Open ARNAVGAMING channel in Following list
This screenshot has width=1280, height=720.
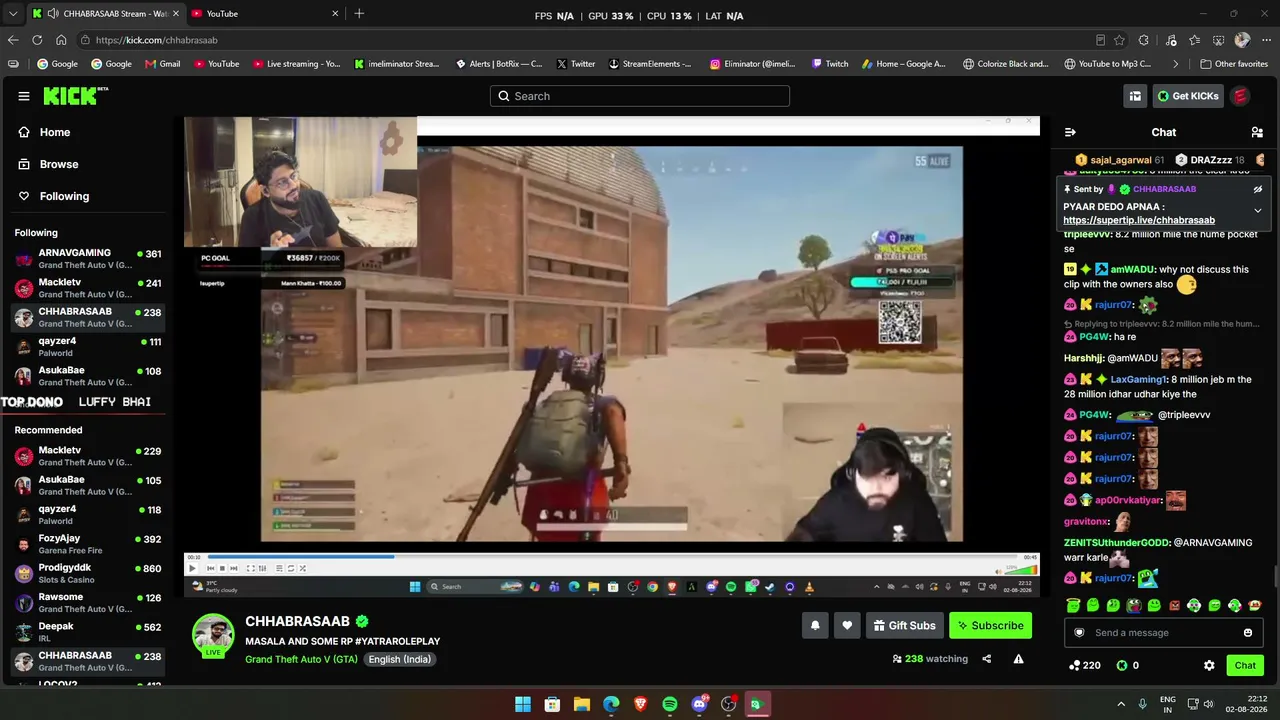pos(88,259)
